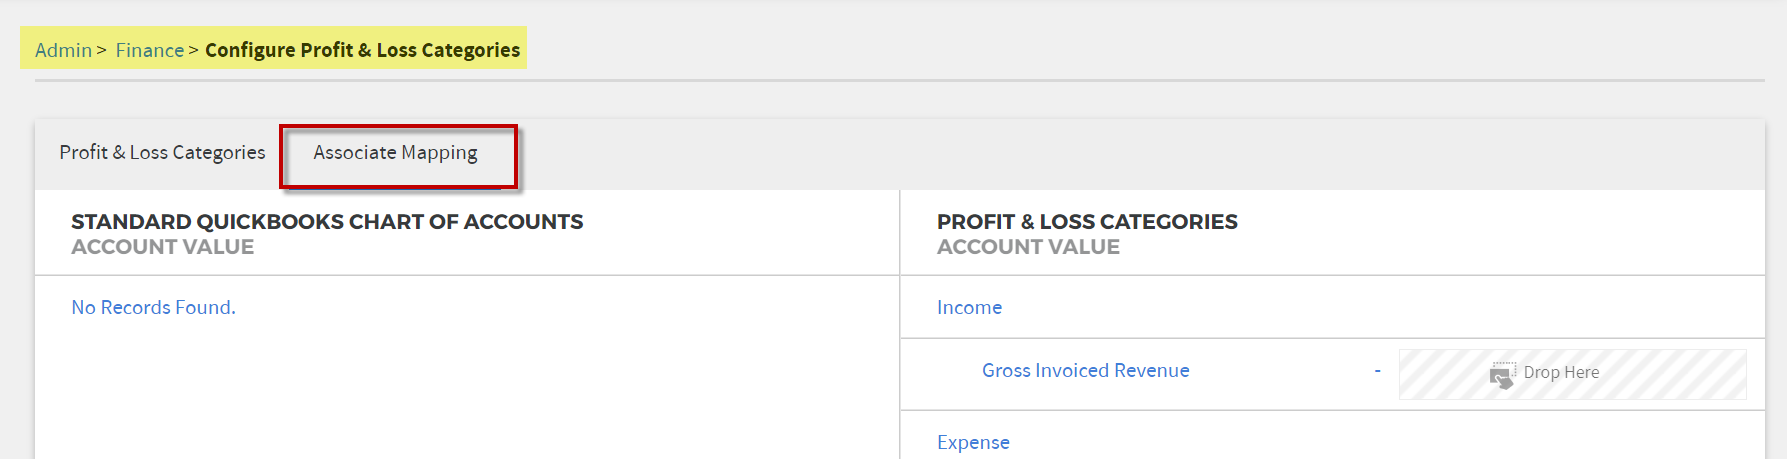Click the striped Drop Here zone
The width and height of the screenshot is (1787, 459).
(1572, 374)
